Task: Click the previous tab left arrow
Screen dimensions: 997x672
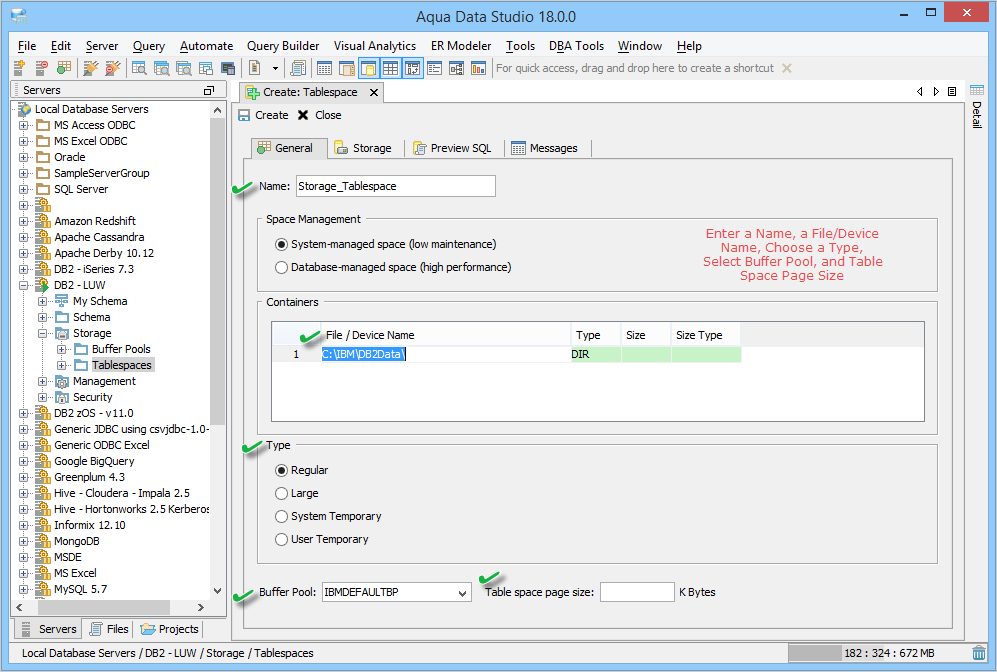Action: 919,92
